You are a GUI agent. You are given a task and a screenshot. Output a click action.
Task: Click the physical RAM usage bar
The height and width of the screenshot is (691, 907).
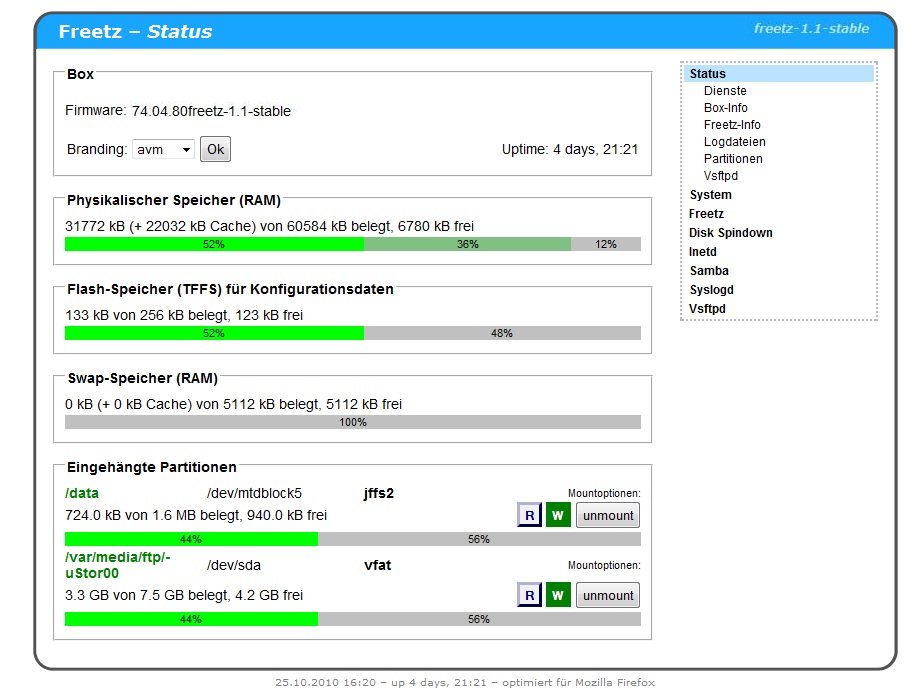(352, 244)
